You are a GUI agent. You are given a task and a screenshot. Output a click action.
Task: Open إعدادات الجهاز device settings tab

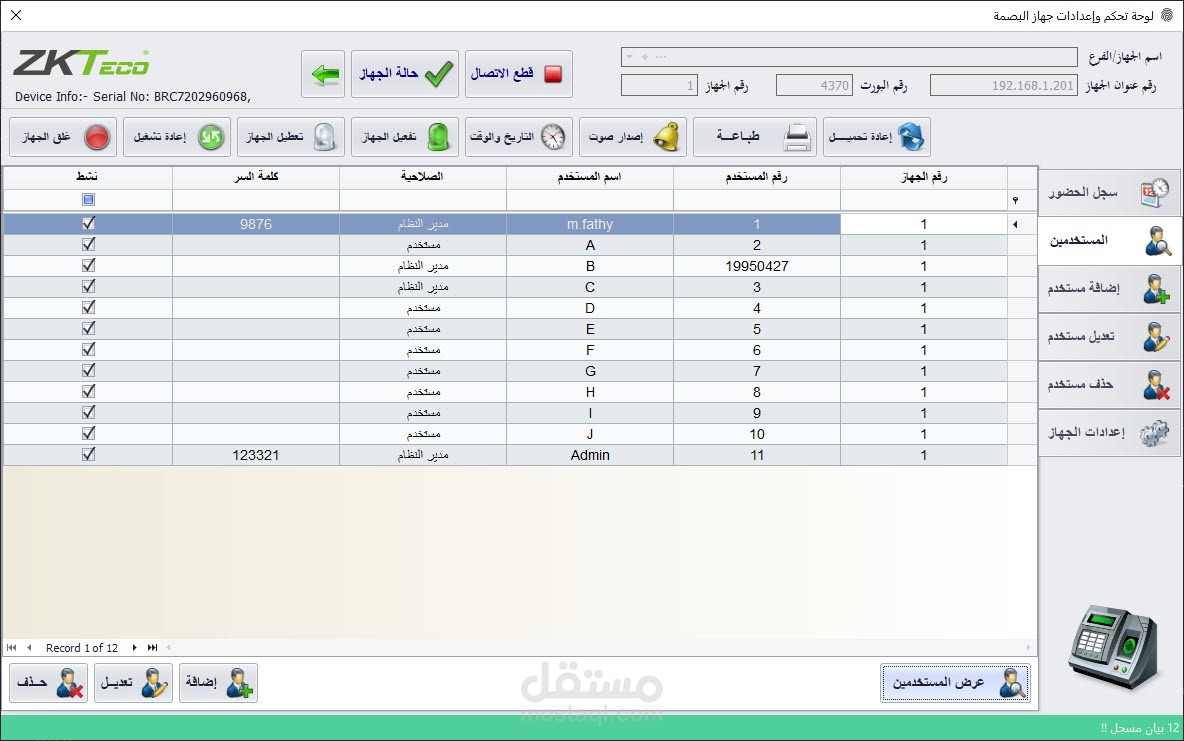pyautogui.click(x=1108, y=432)
